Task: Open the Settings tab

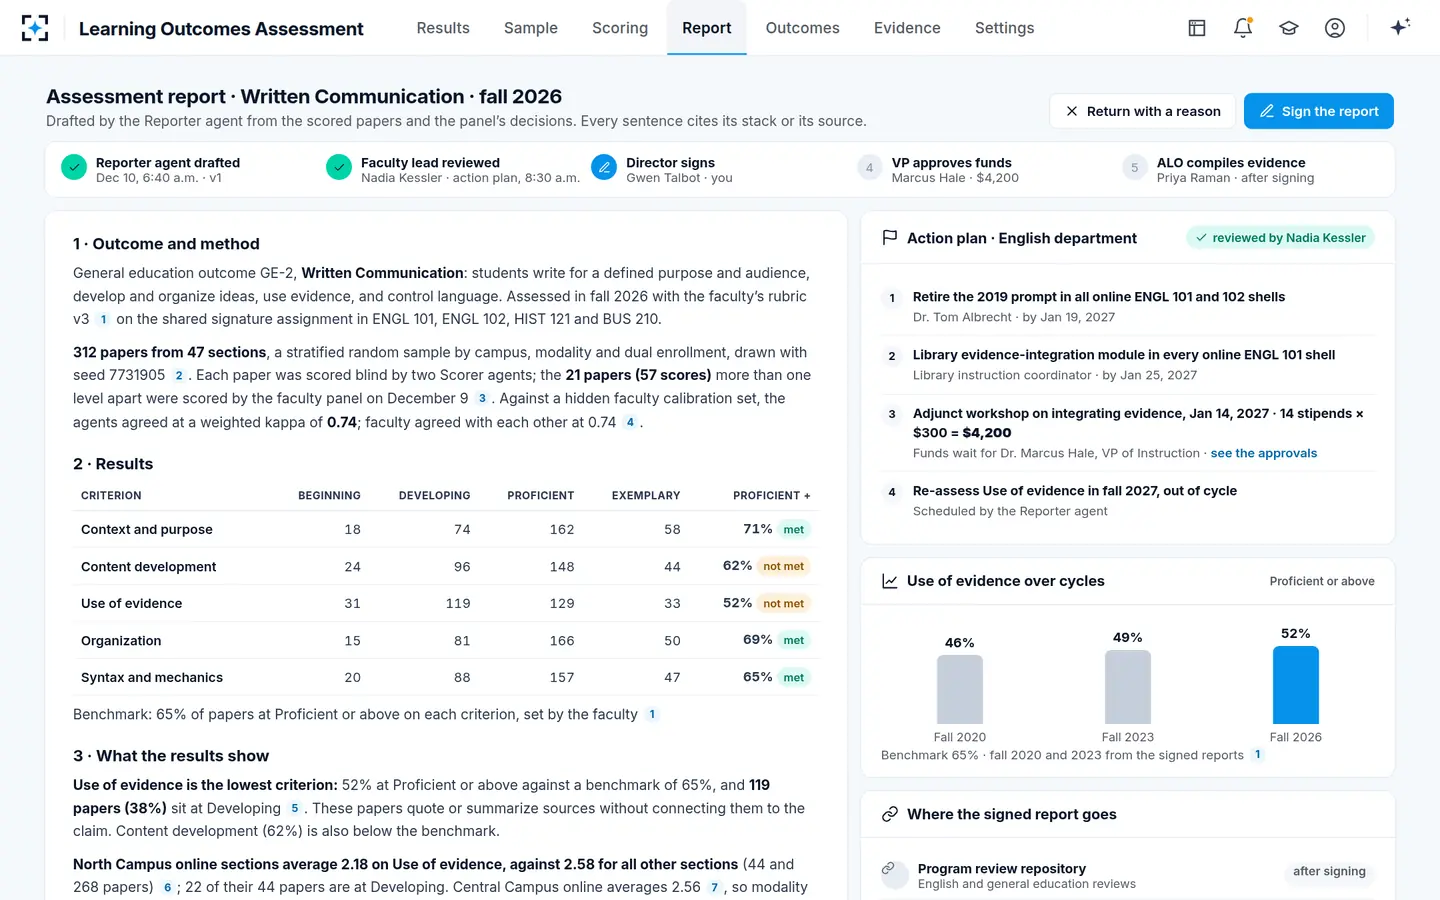Action: pyautogui.click(x=1004, y=28)
